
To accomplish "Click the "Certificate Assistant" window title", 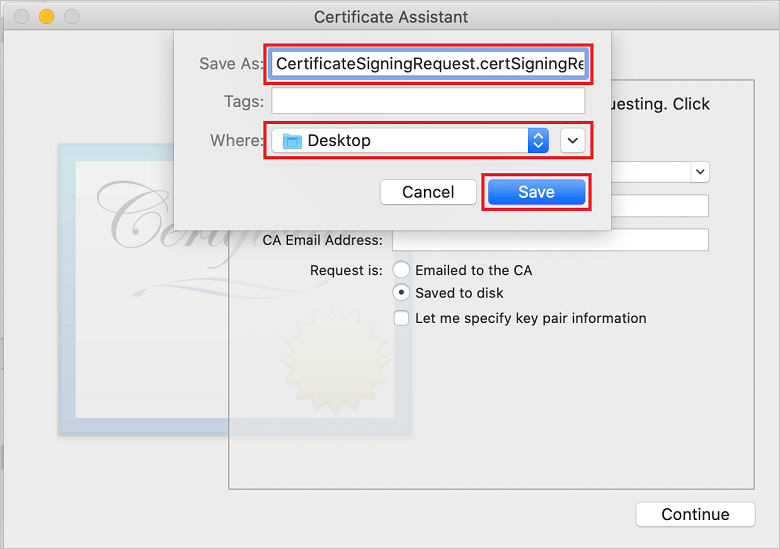I will coord(391,17).
